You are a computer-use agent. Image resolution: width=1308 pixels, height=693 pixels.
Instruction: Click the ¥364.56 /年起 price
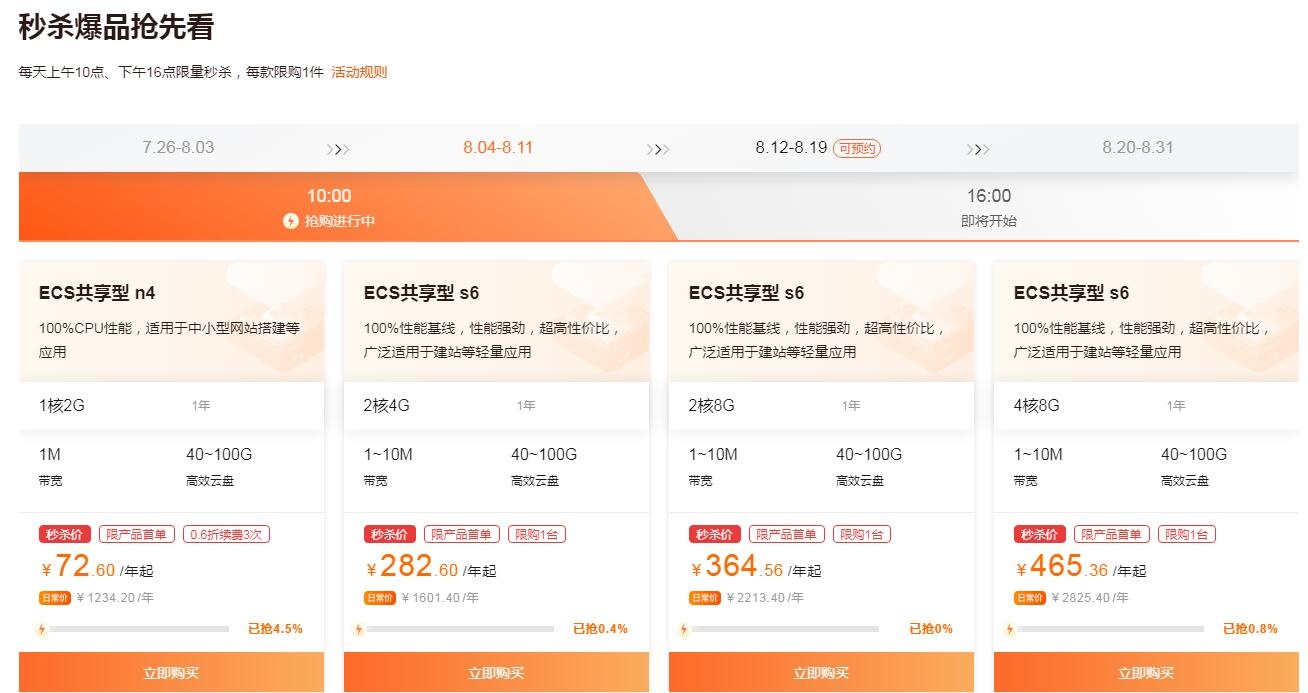[756, 567]
